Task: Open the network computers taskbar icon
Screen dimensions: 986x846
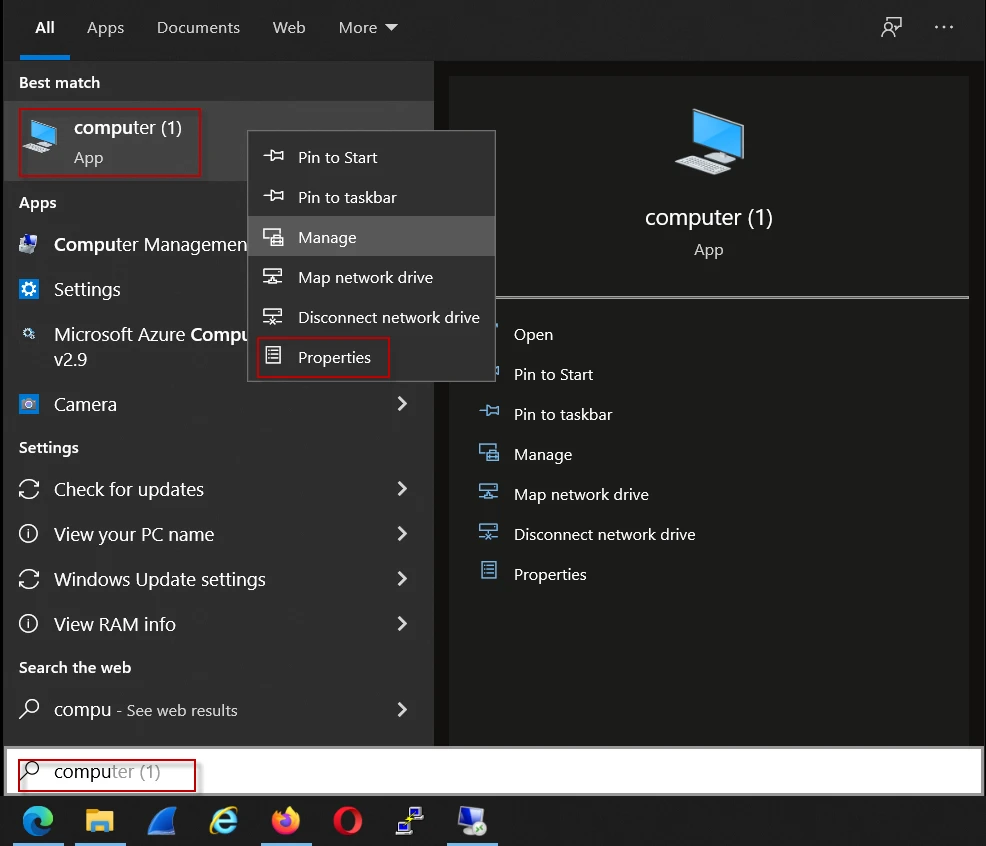Action: pyautogui.click(x=409, y=821)
